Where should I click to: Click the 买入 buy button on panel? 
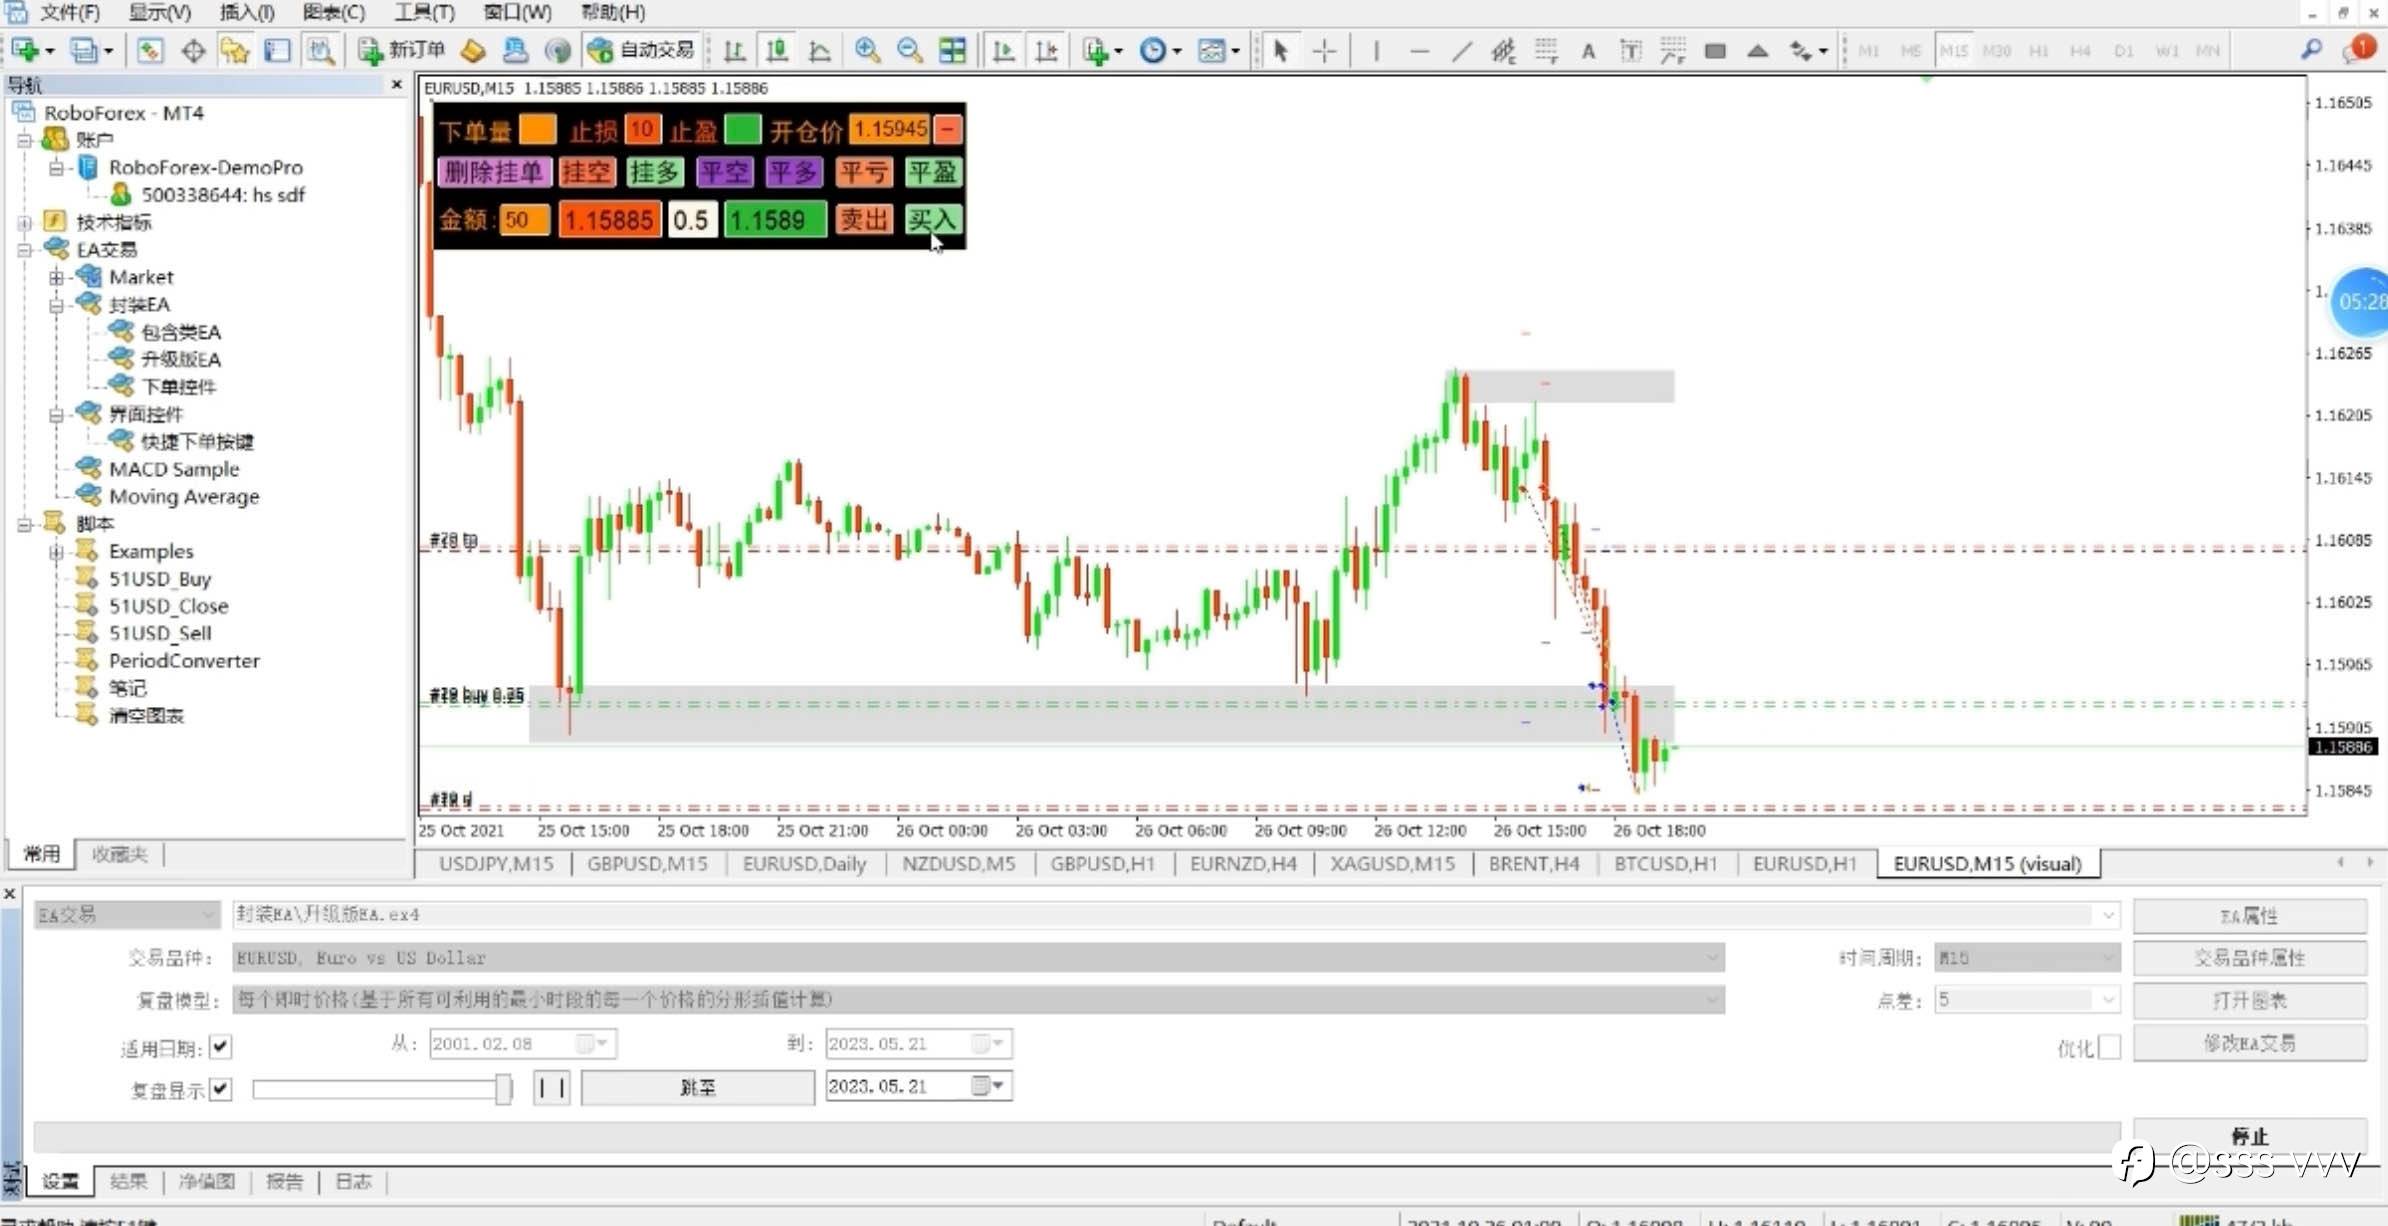click(x=932, y=220)
